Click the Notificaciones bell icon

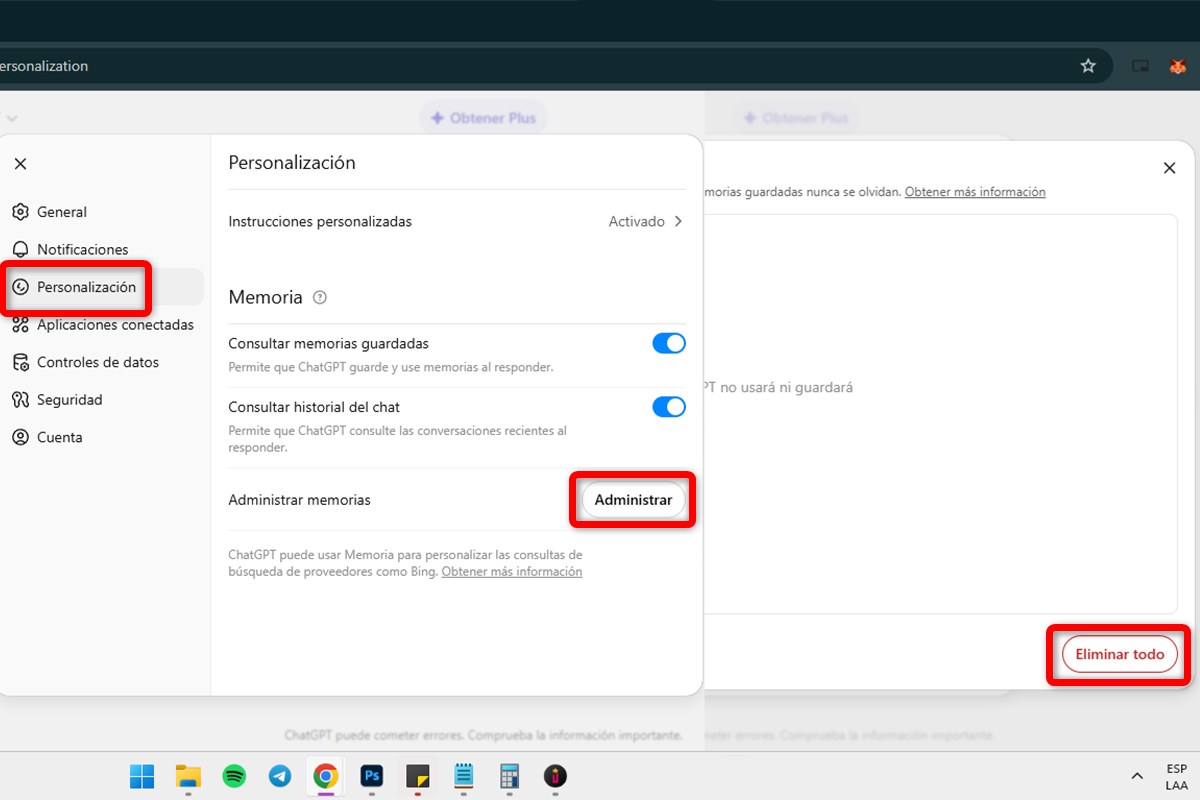20,249
